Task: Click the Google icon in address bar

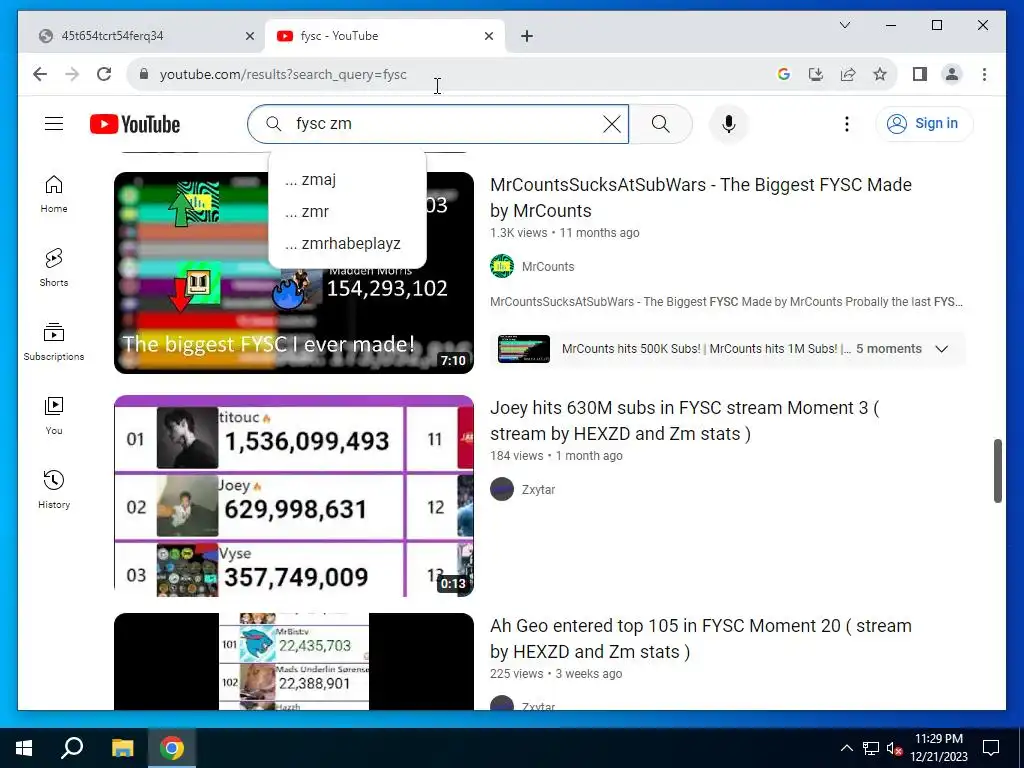Action: pos(784,74)
